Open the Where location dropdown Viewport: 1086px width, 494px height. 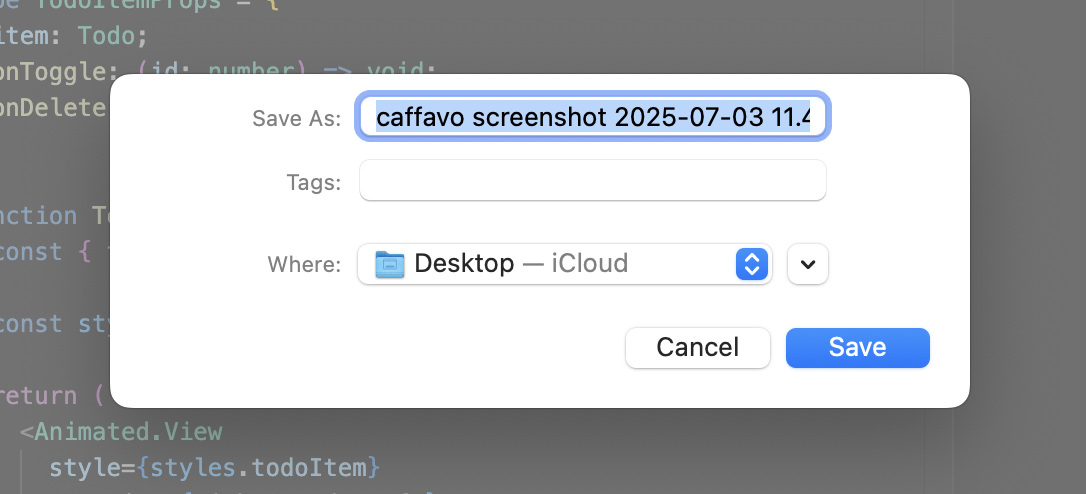[564, 264]
